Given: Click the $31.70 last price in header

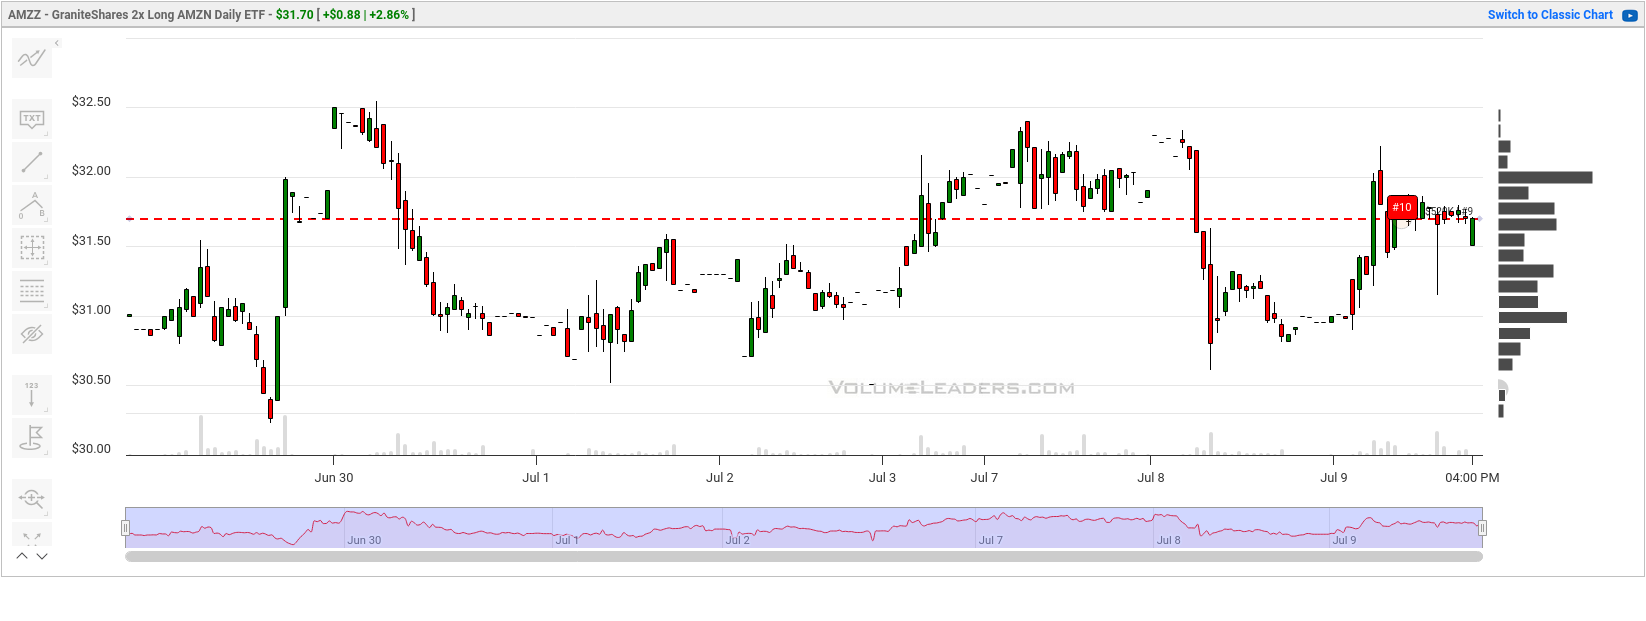Looking at the screenshot, I should click(x=295, y=15).
